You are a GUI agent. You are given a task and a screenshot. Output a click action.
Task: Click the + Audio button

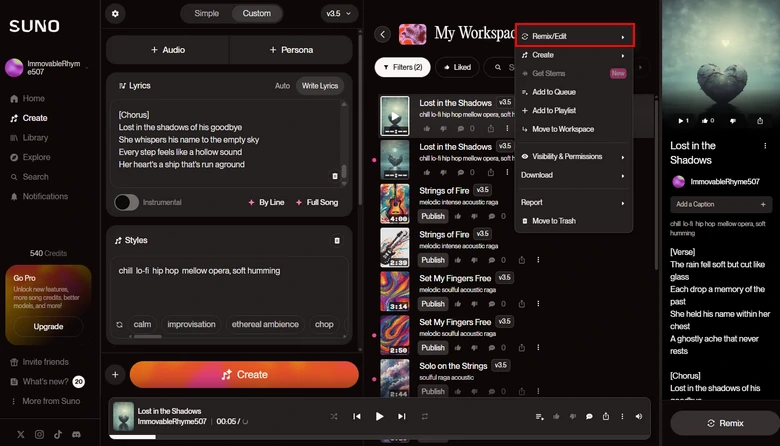click(x=168, y=50)
